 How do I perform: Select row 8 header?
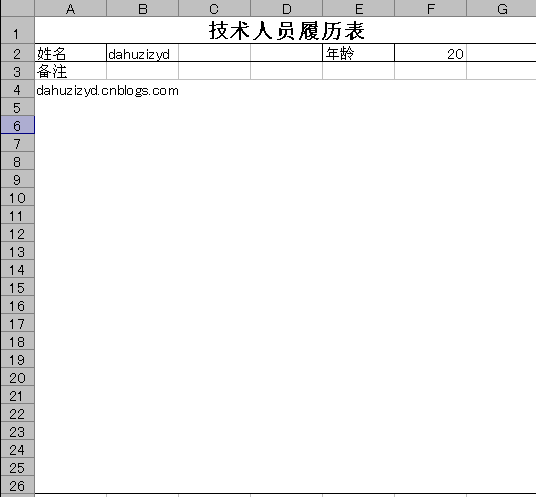pyautogui.click(x=17, y=161)
